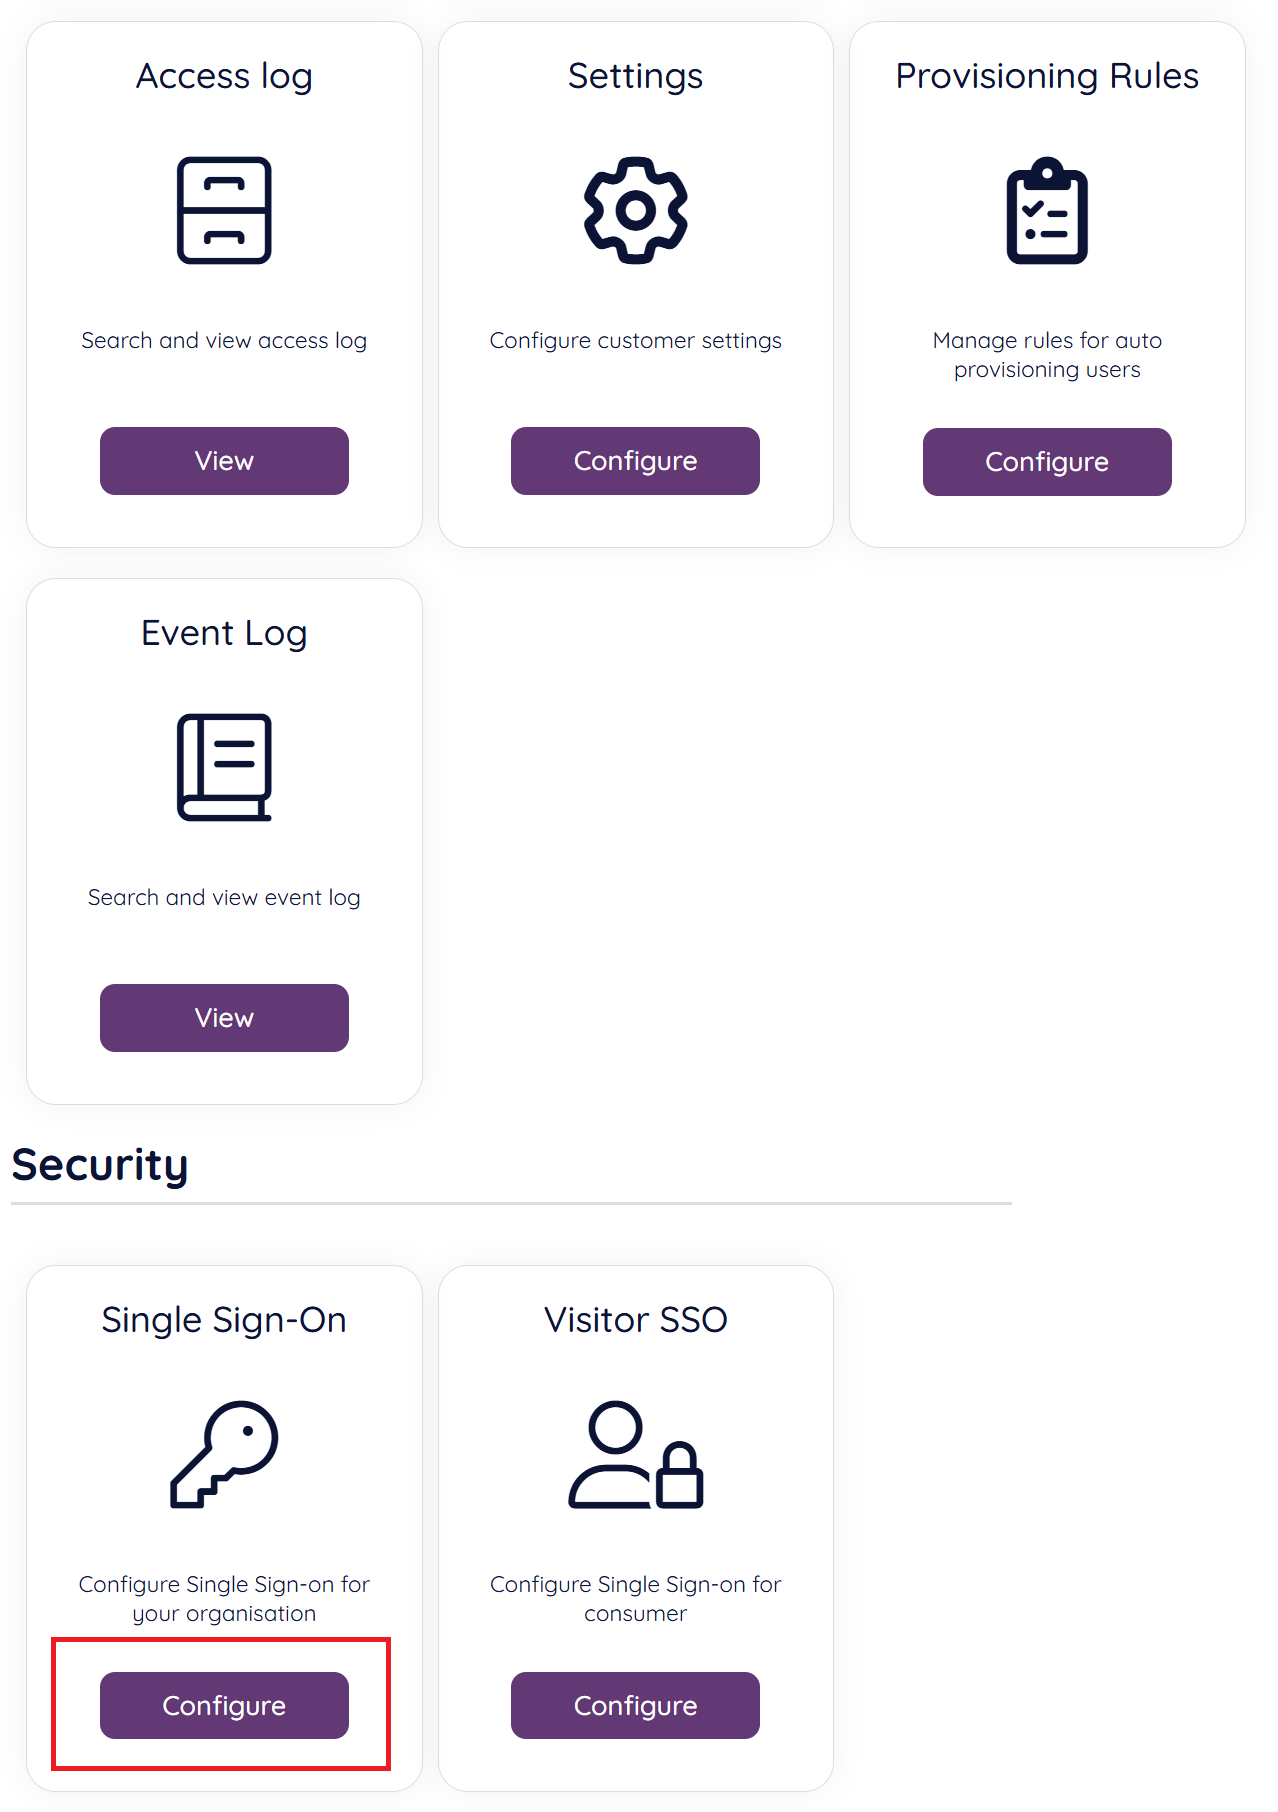Click the Access log card title
Screen dimensions: 1278x1812
[224, 76]
